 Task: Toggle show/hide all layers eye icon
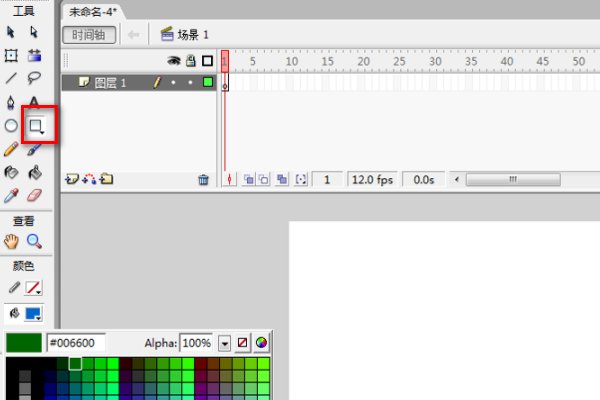tap(172, 60)
